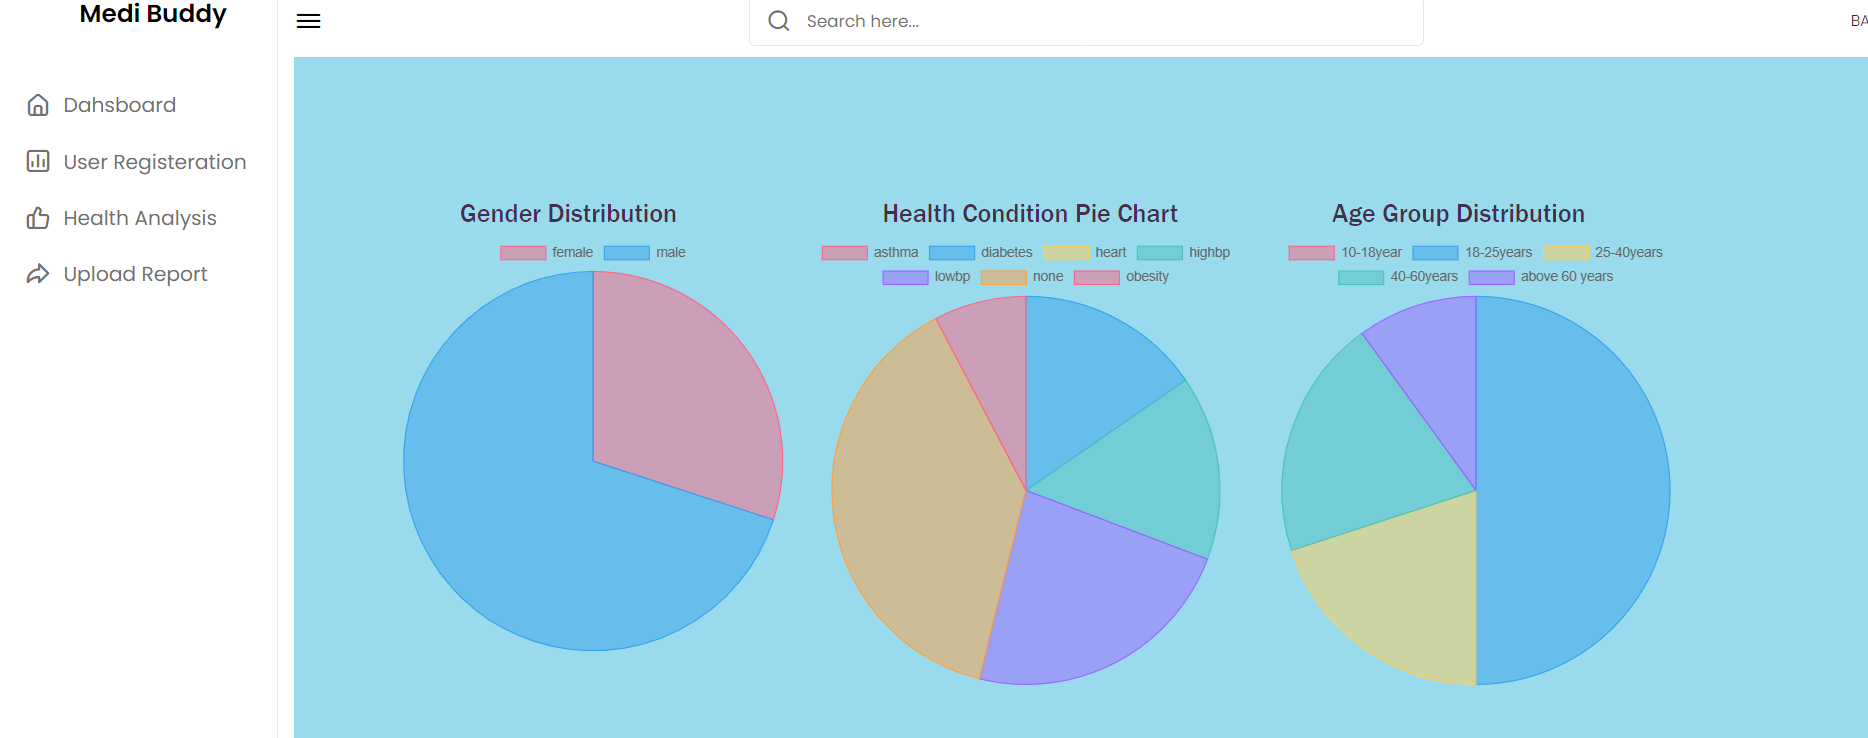The height and width of the screenshot is (738, 1868).
Task: Open Health Analysis from the sidebar
Action: point(140,217)
